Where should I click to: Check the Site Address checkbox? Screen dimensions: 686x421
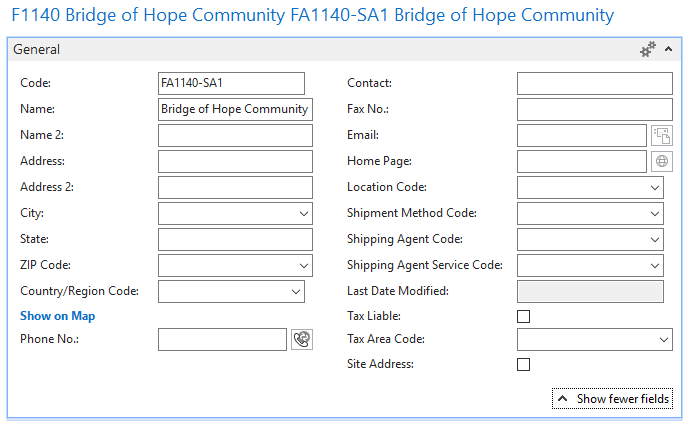pos(523,364)
